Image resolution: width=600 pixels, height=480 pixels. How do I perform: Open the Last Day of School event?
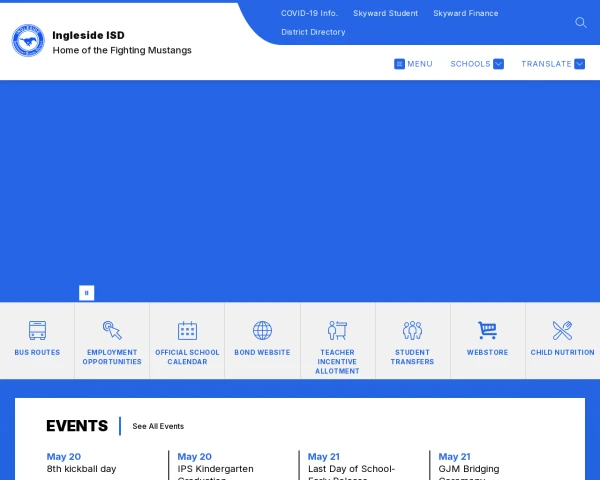(351, 472)
